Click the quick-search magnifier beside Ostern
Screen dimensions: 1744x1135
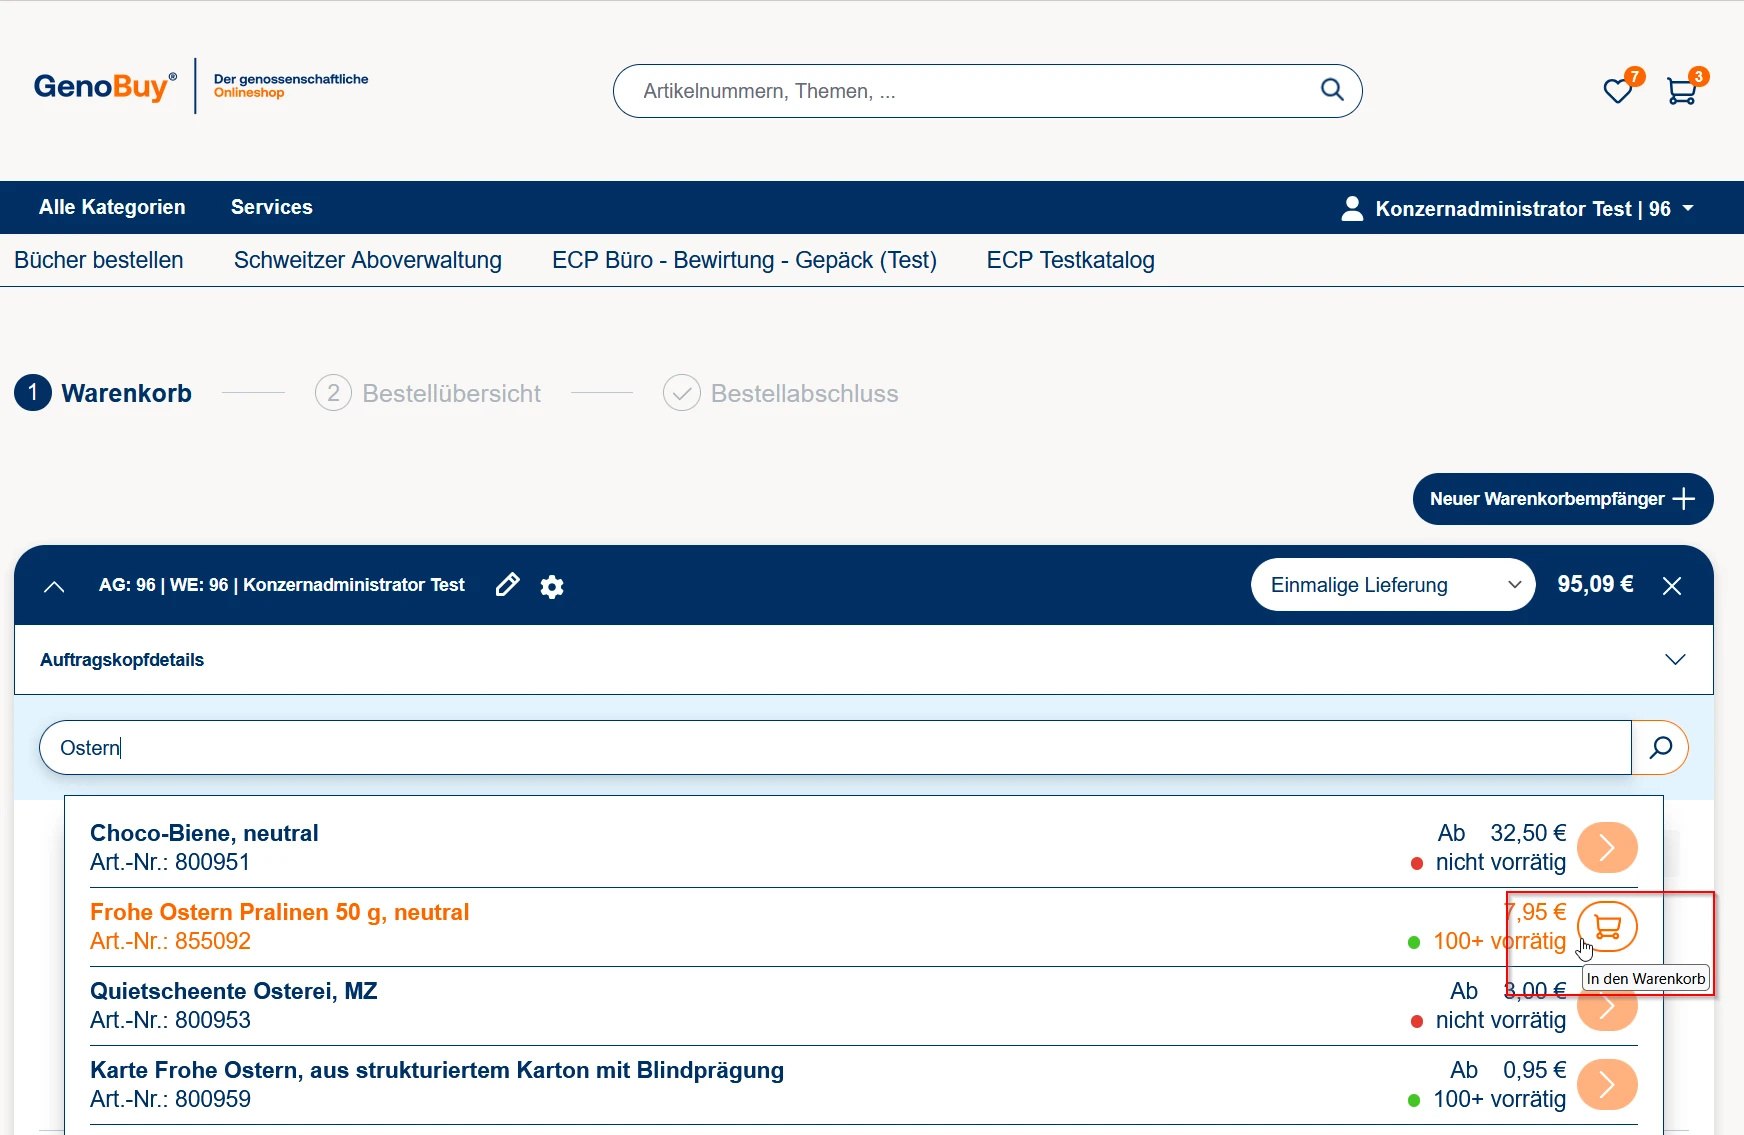point(1660,748)
